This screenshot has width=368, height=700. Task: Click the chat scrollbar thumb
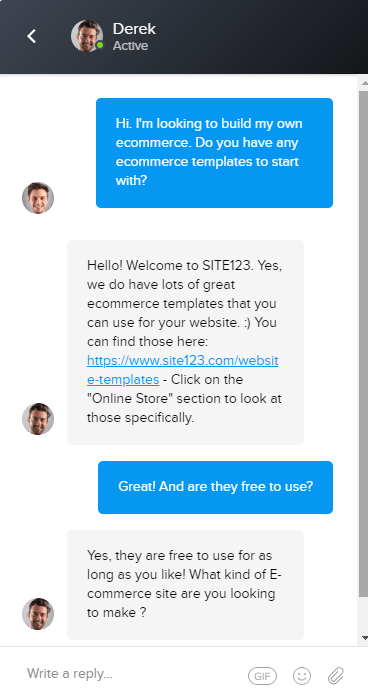point(363,344)
